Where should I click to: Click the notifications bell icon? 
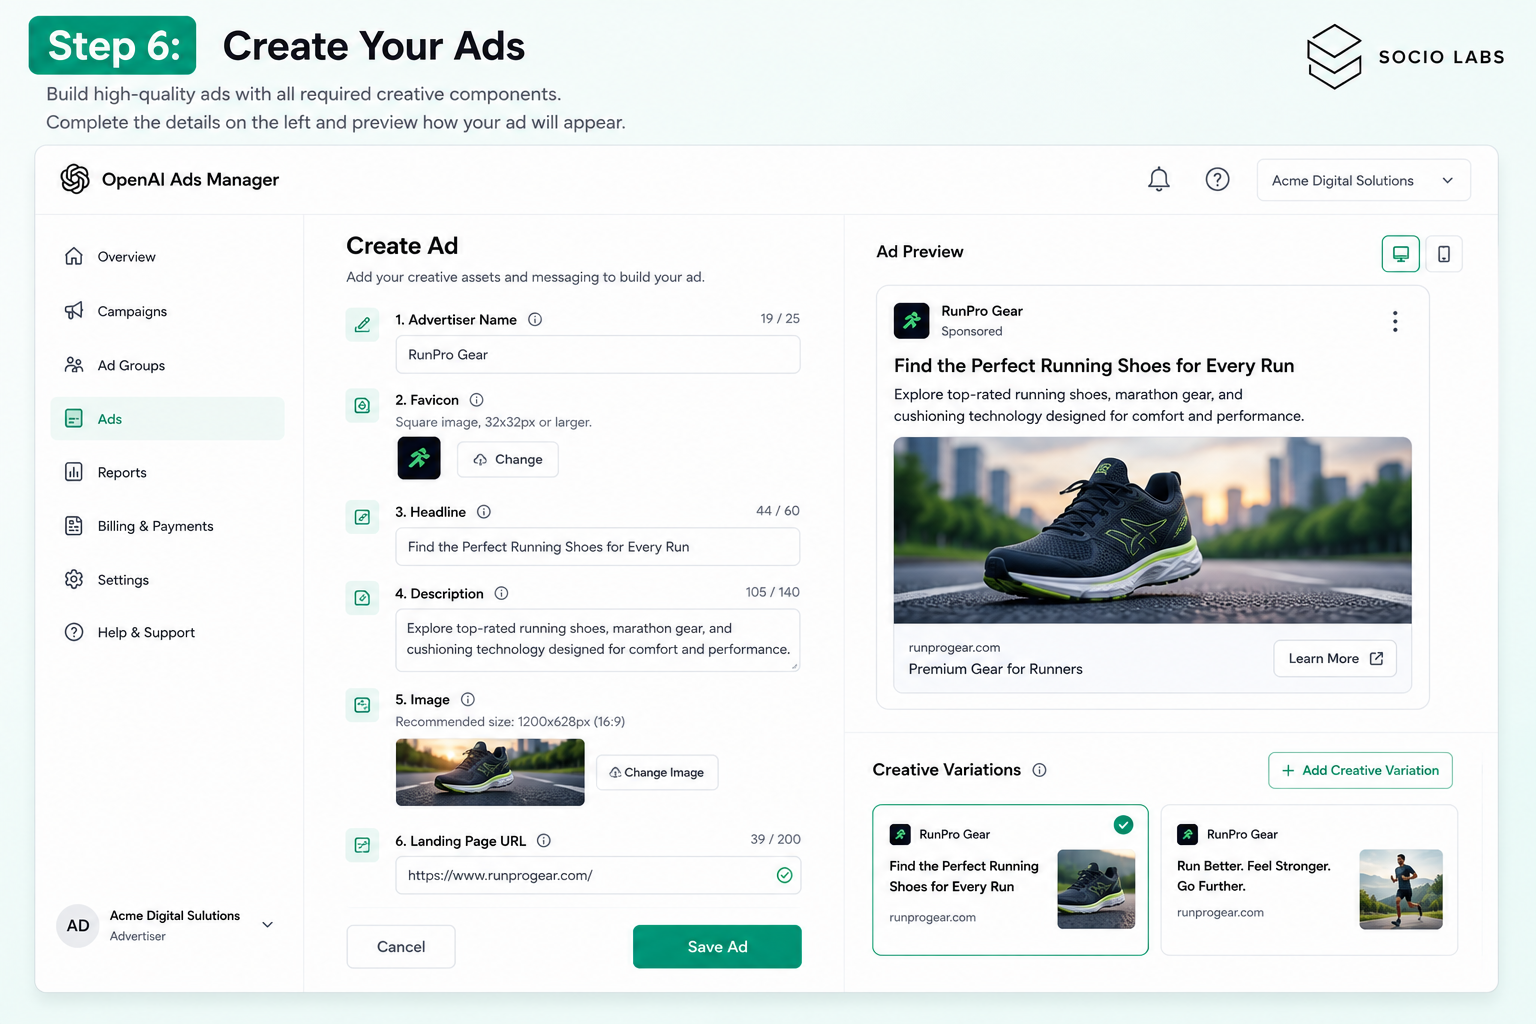pos(1158,180)
